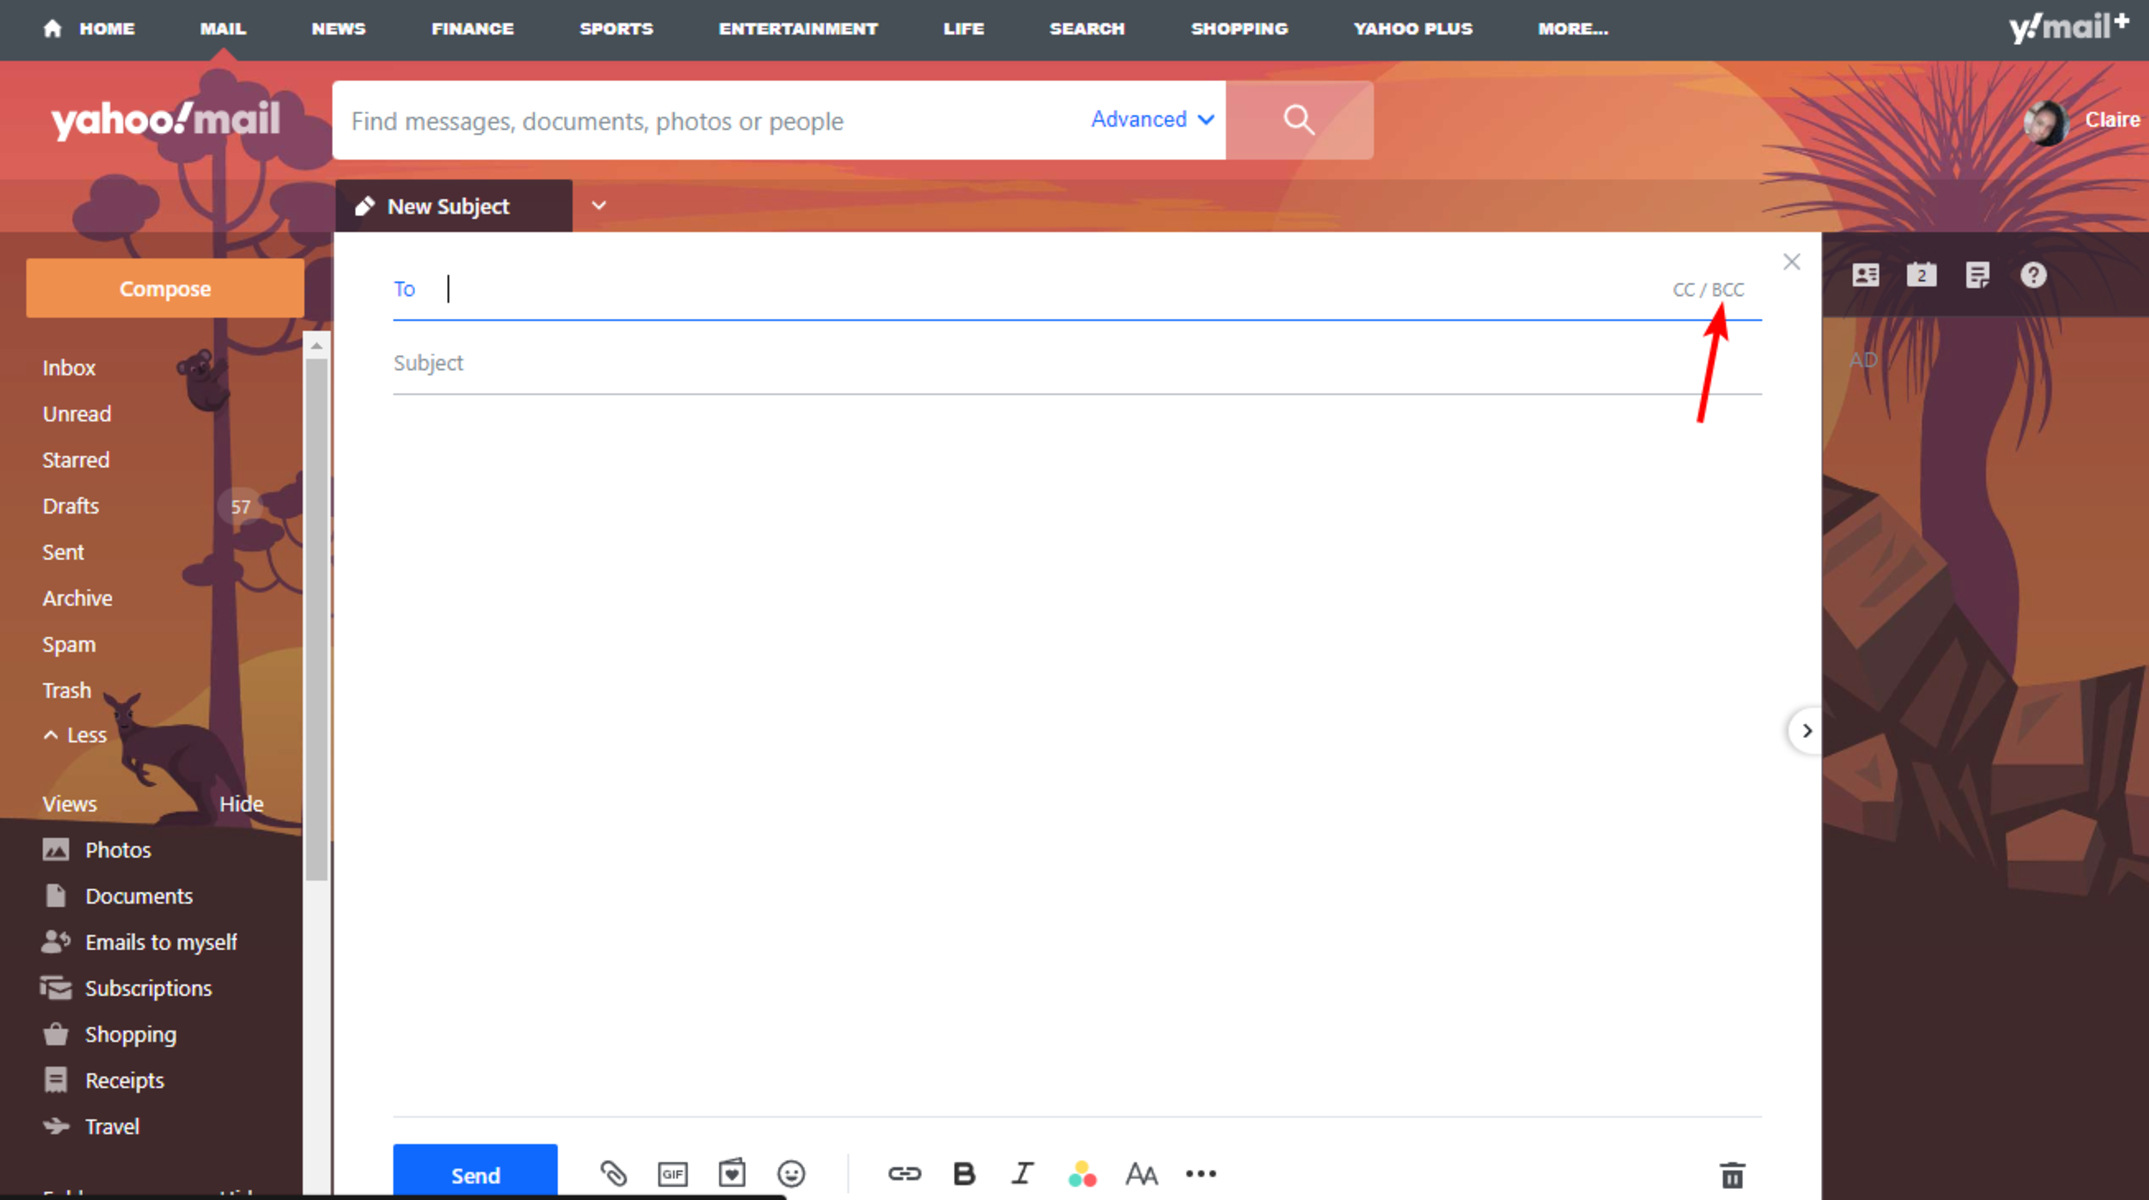Hide sidebar Views section
This screenshot has width=2149, height=1200.
[241, 803]
